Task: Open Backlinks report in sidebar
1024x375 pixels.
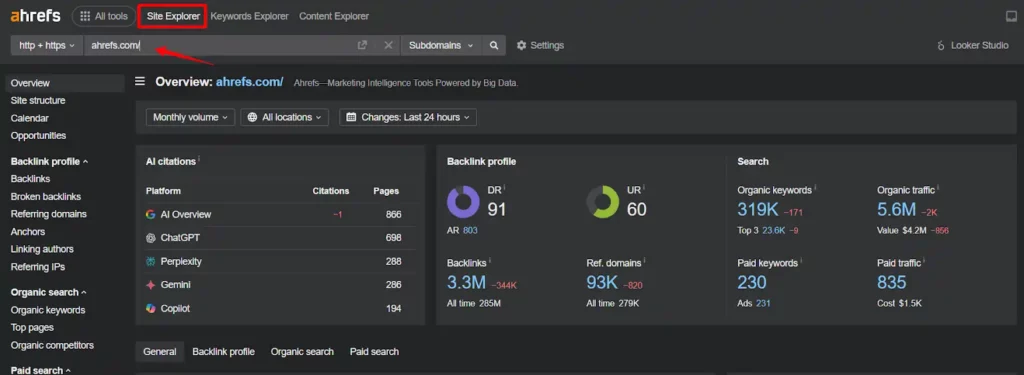Action: [30, 178]
